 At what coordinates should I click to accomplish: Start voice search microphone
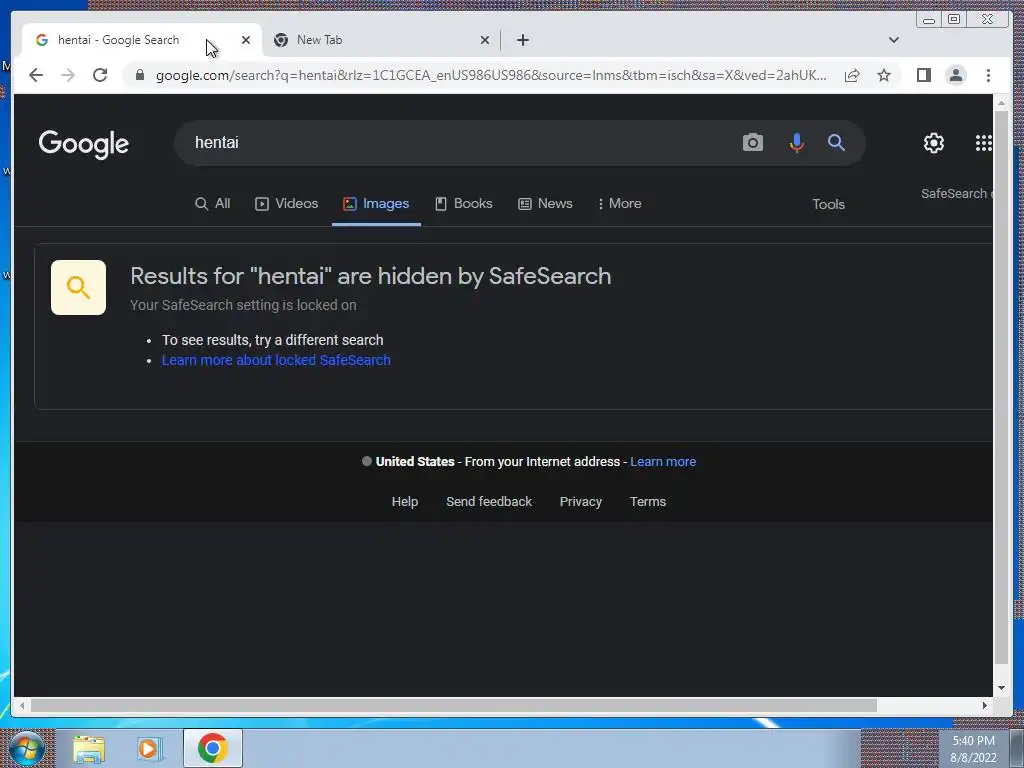[x=796, y=142]
